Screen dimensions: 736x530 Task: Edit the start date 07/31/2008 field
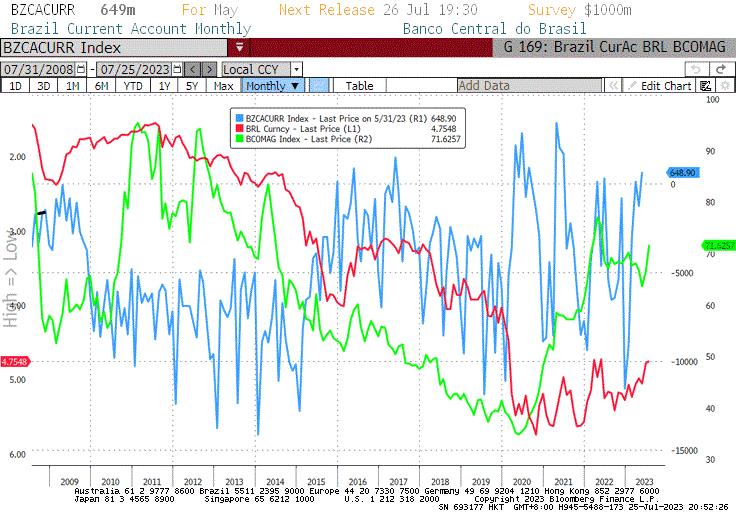38,69
